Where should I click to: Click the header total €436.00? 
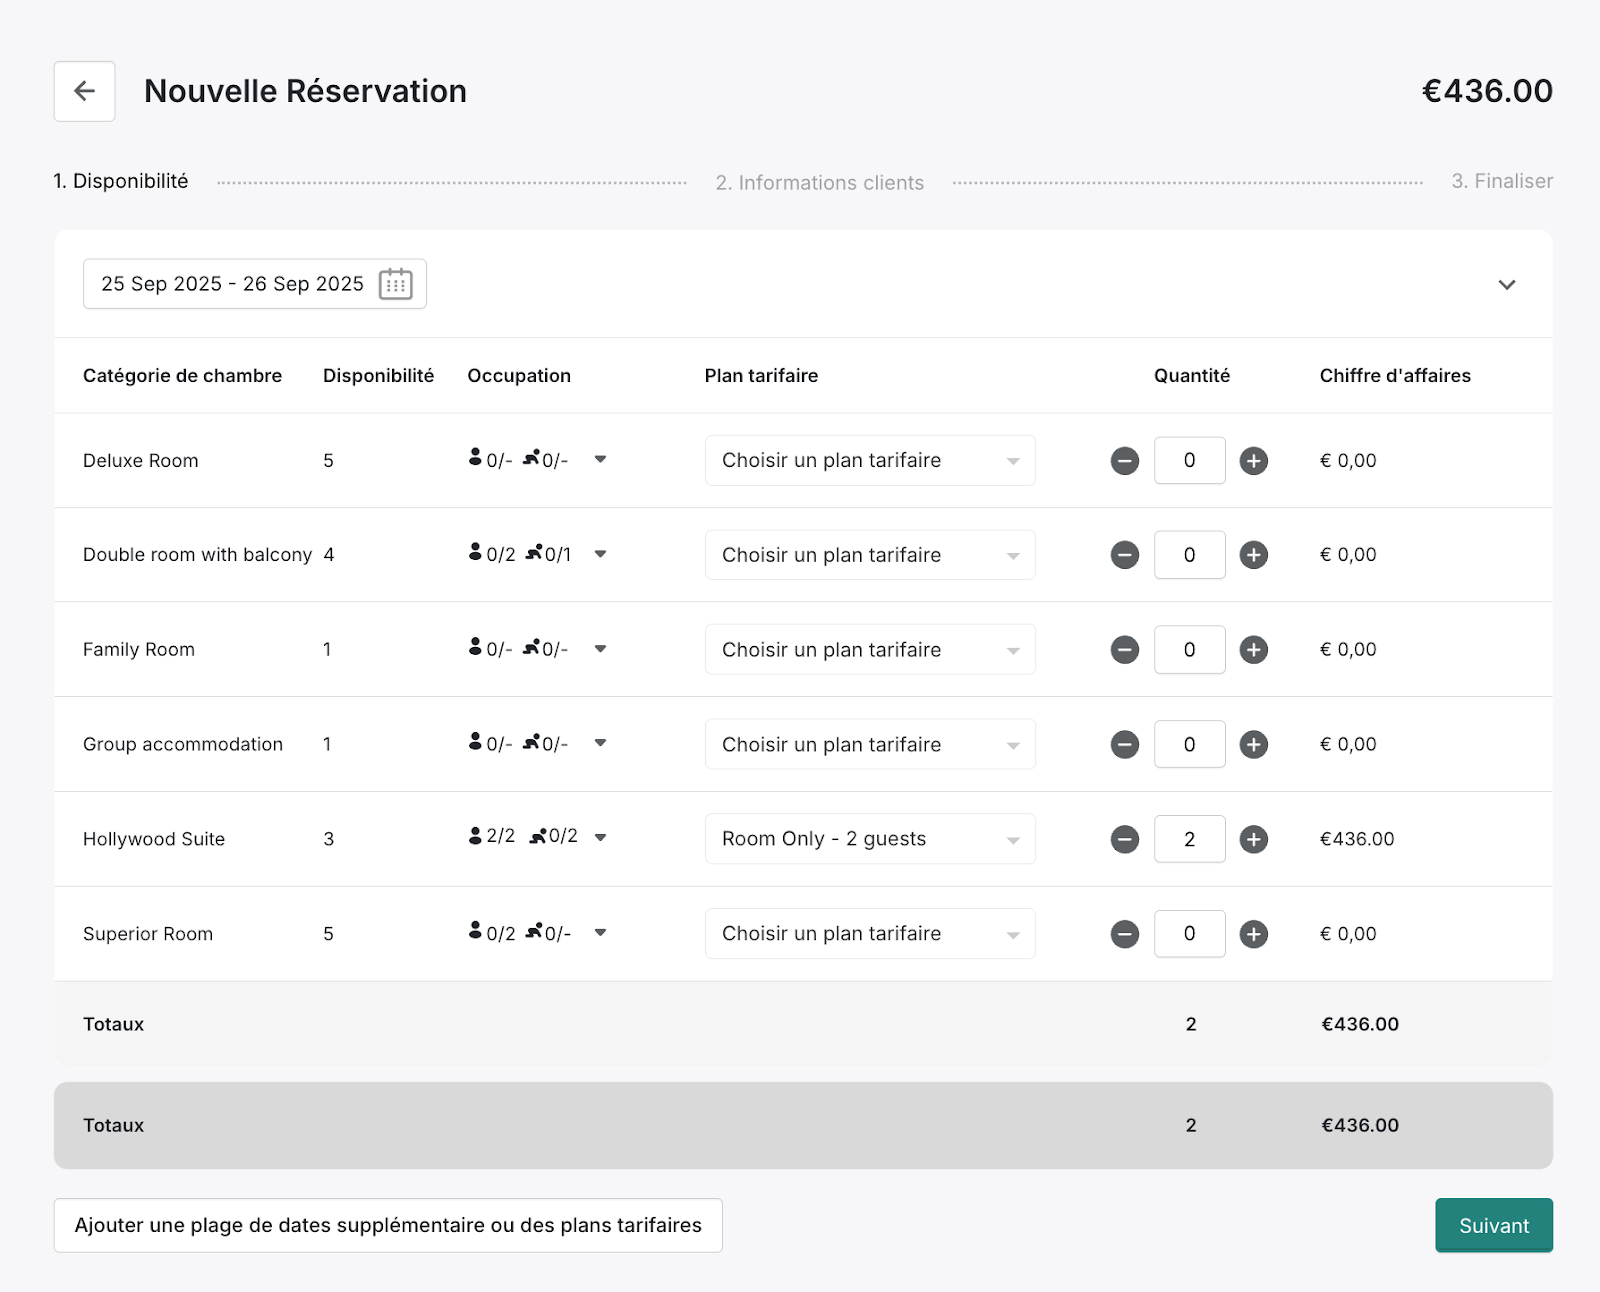(x=1487, y=91)
